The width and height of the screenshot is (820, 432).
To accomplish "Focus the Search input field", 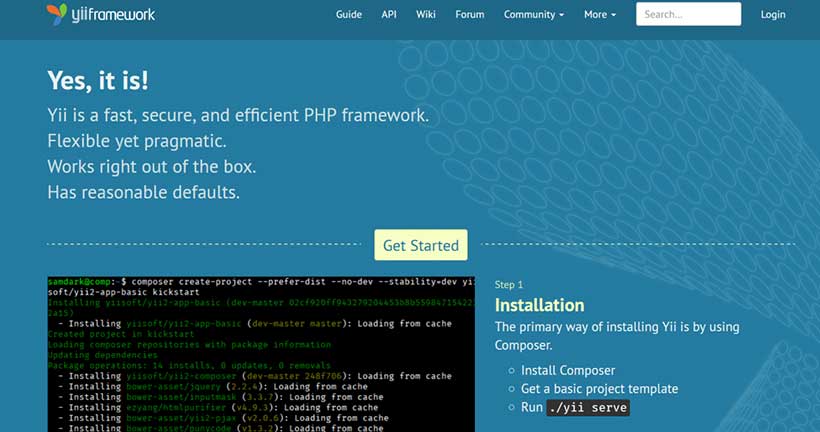I will pos(688,14).
